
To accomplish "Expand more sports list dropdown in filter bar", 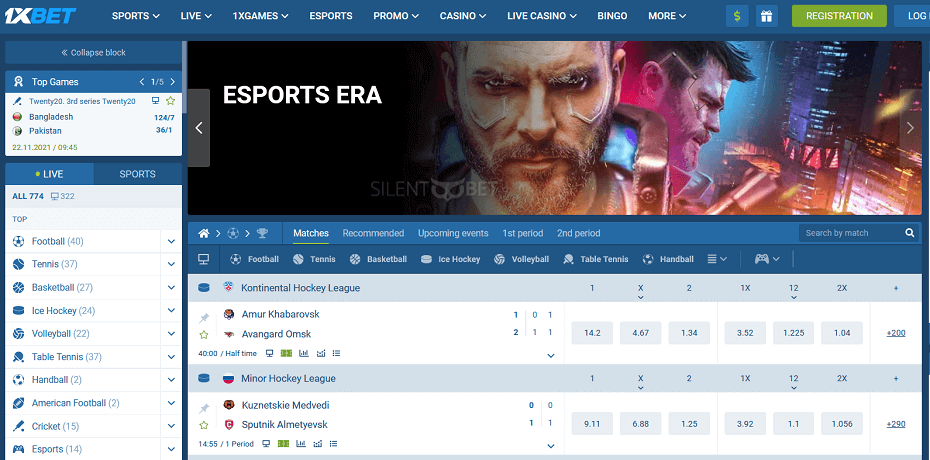I will click(717, 259).
